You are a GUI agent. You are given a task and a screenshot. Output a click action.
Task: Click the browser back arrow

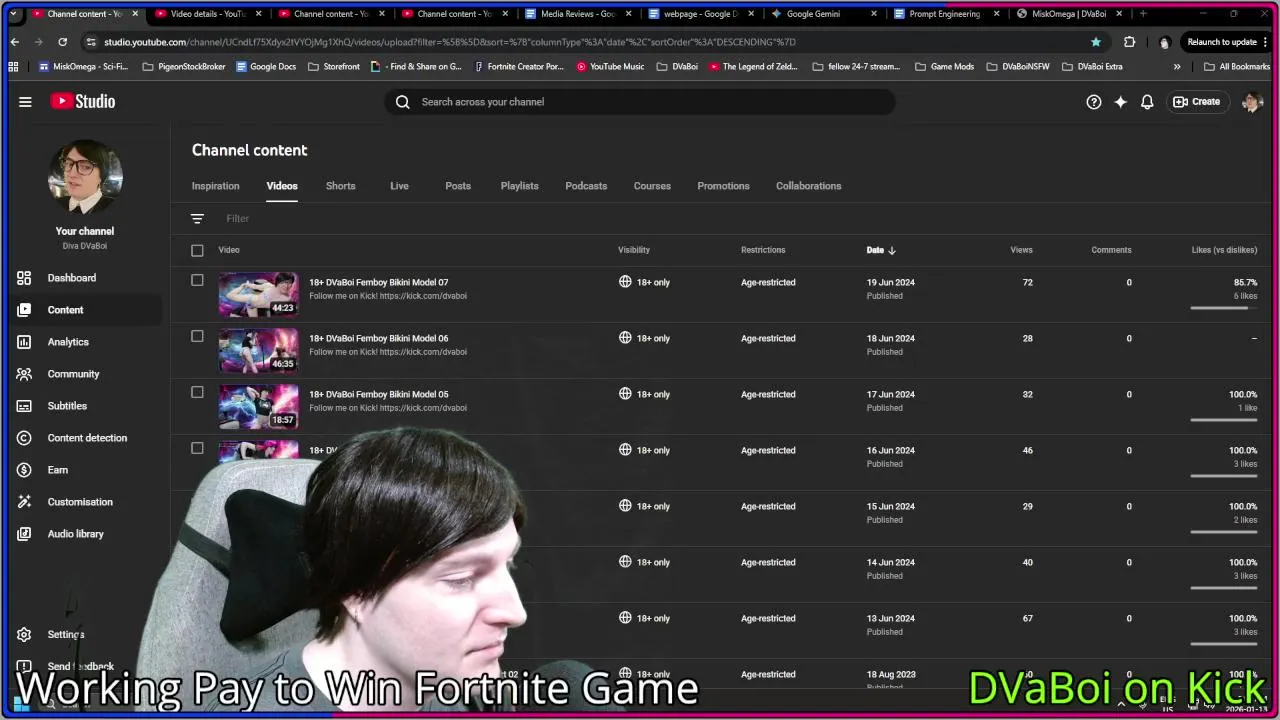14,42
